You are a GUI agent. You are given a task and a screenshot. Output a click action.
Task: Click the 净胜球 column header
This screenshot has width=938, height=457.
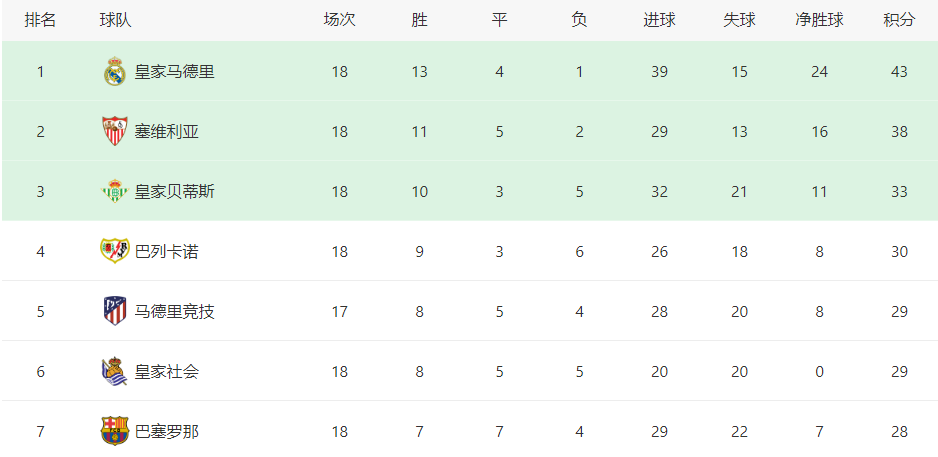click(819, 20)
